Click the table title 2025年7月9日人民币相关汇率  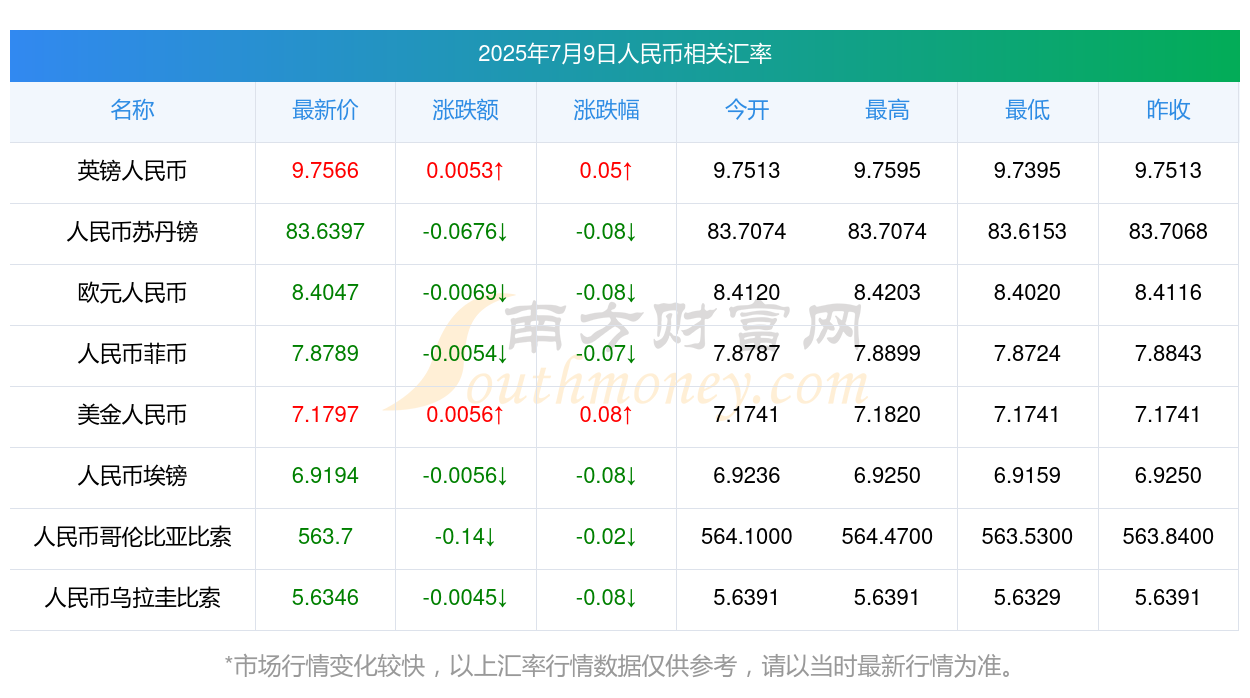625,54
